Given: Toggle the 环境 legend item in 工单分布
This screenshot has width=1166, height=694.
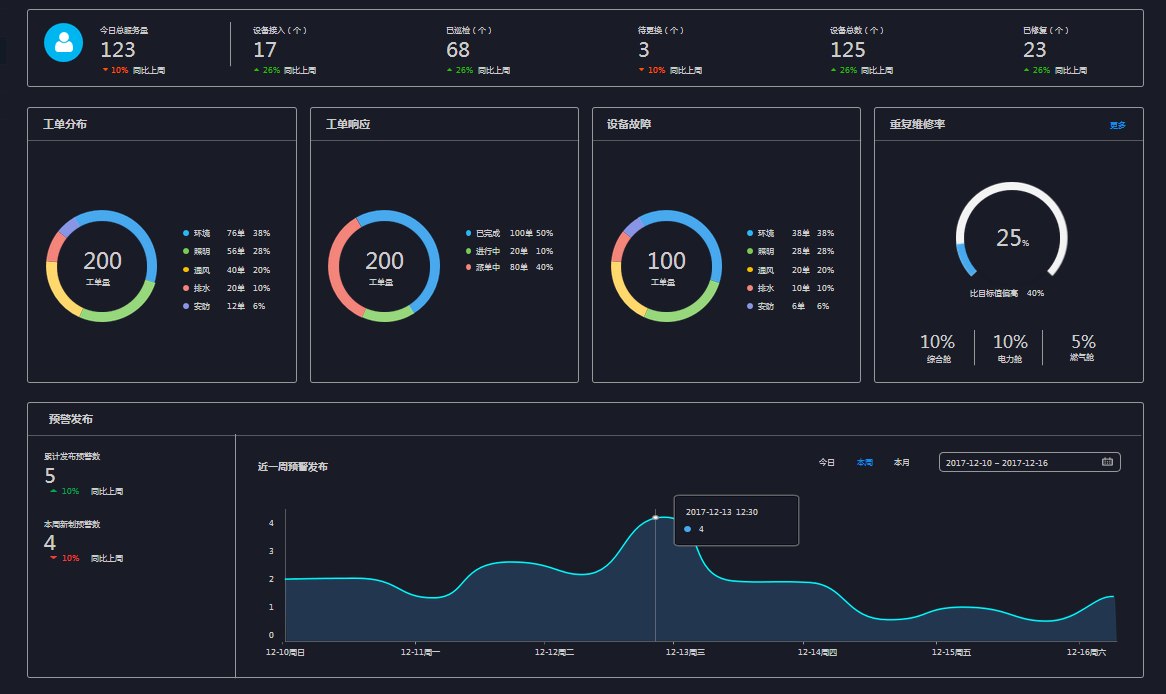Looking at the screenshot, I should [x=201, y=233].
